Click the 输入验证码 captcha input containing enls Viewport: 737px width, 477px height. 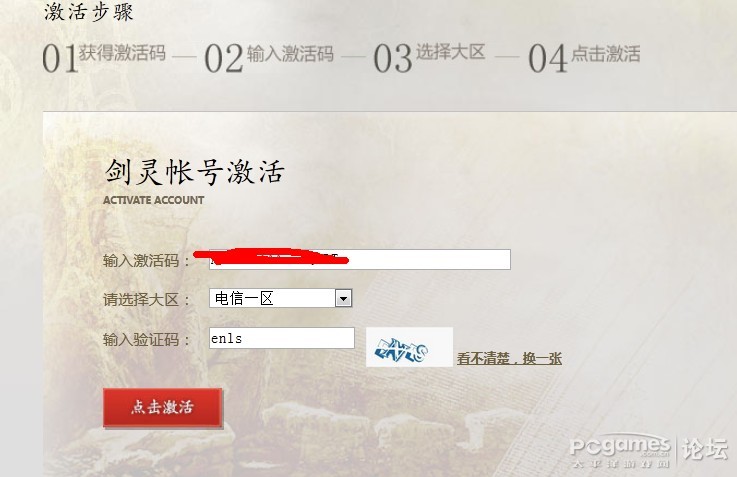282,338
